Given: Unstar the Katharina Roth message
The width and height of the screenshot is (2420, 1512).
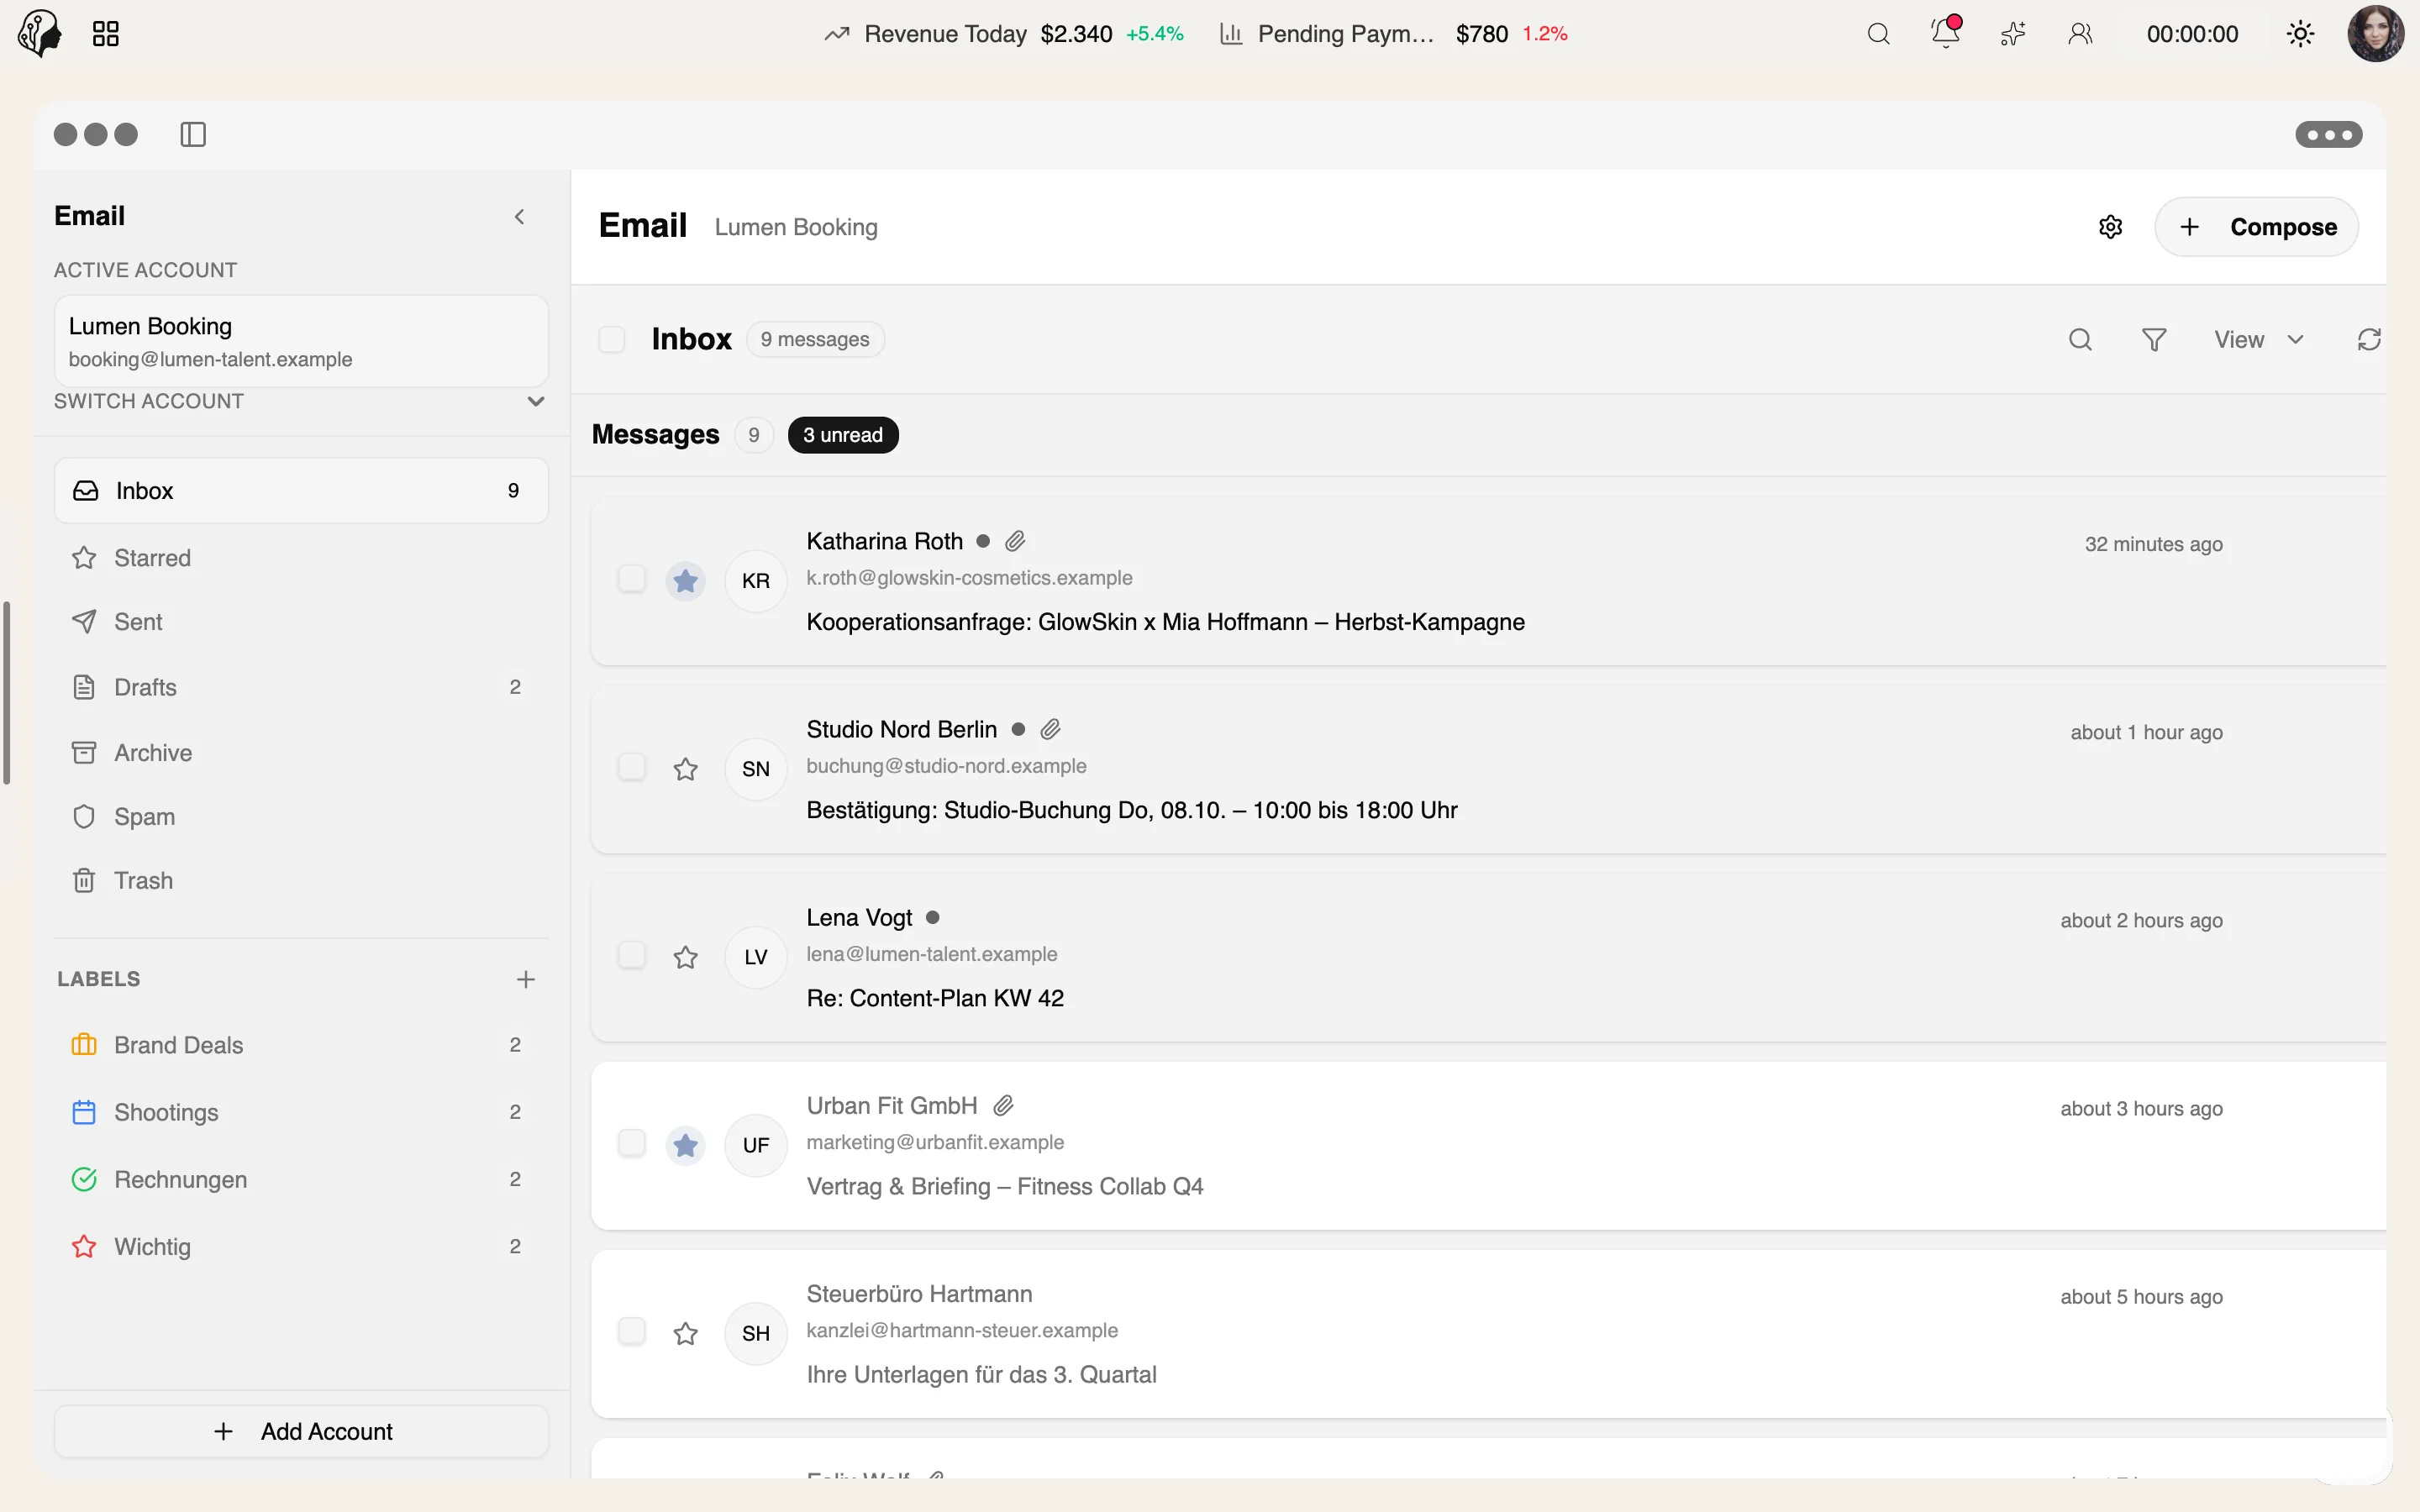Looking at the screenshot, I should point(685,581).
